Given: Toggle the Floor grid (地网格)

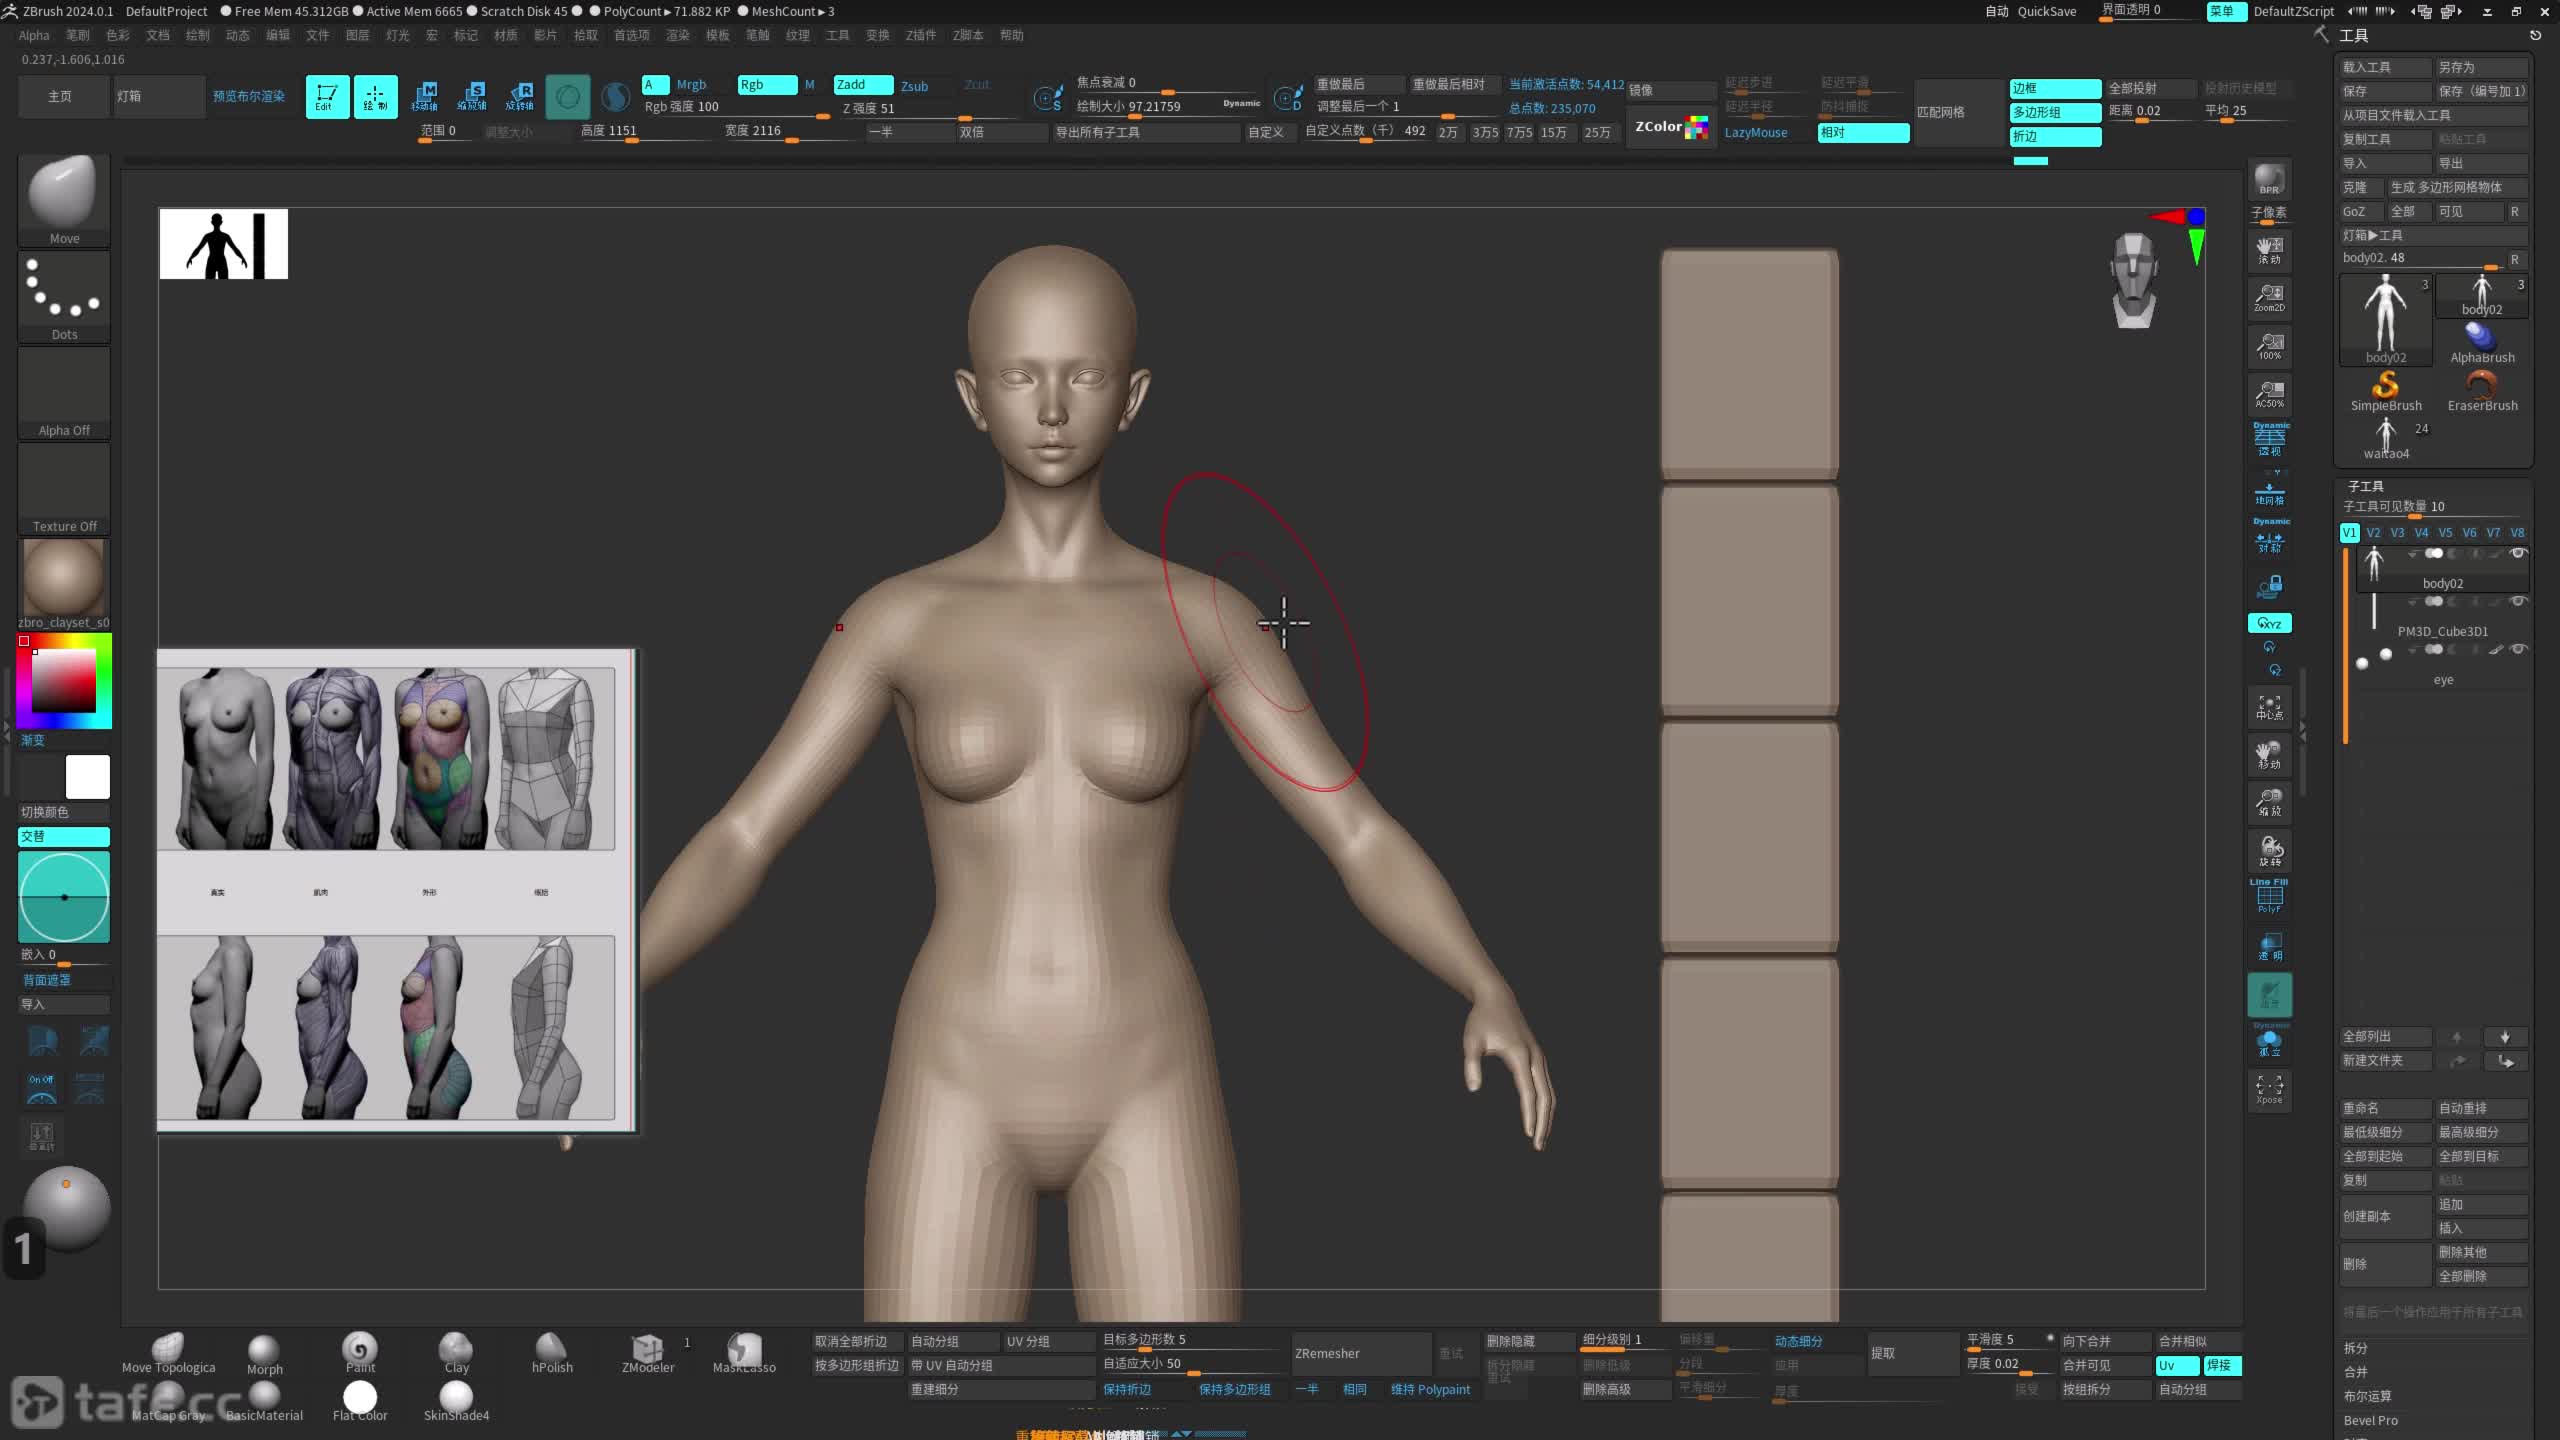Looking at the screenshot, I should tap(2269, 490).
